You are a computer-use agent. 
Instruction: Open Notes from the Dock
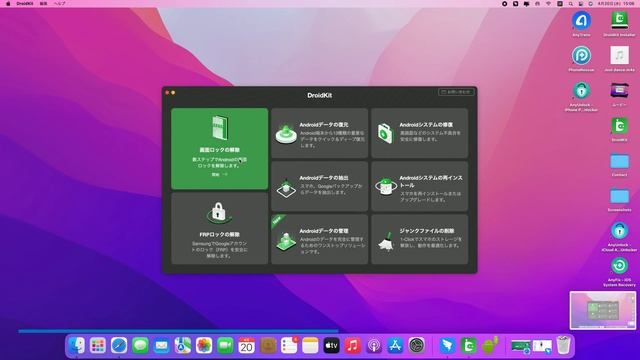point(310,346)
